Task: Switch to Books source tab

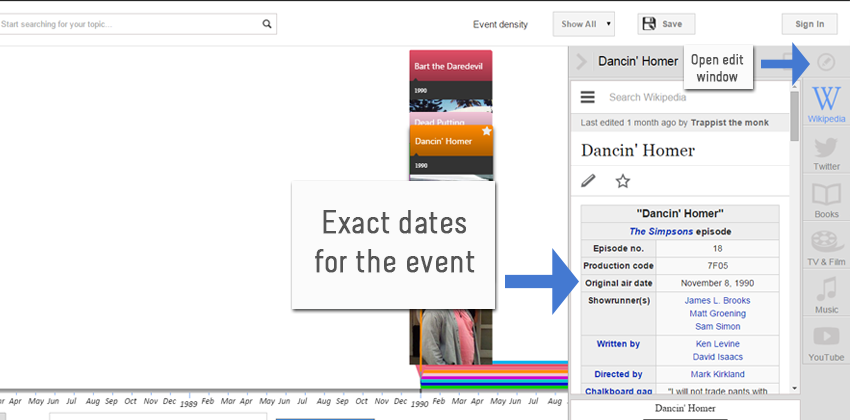Action: tap(826, 199)
